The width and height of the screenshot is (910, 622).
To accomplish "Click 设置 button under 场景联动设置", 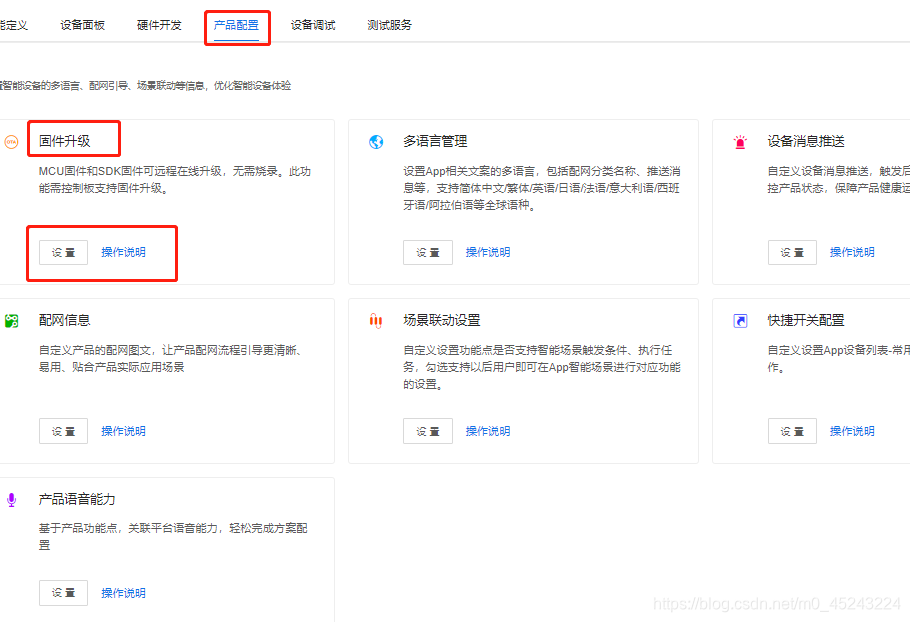I will tap(428, 431).
